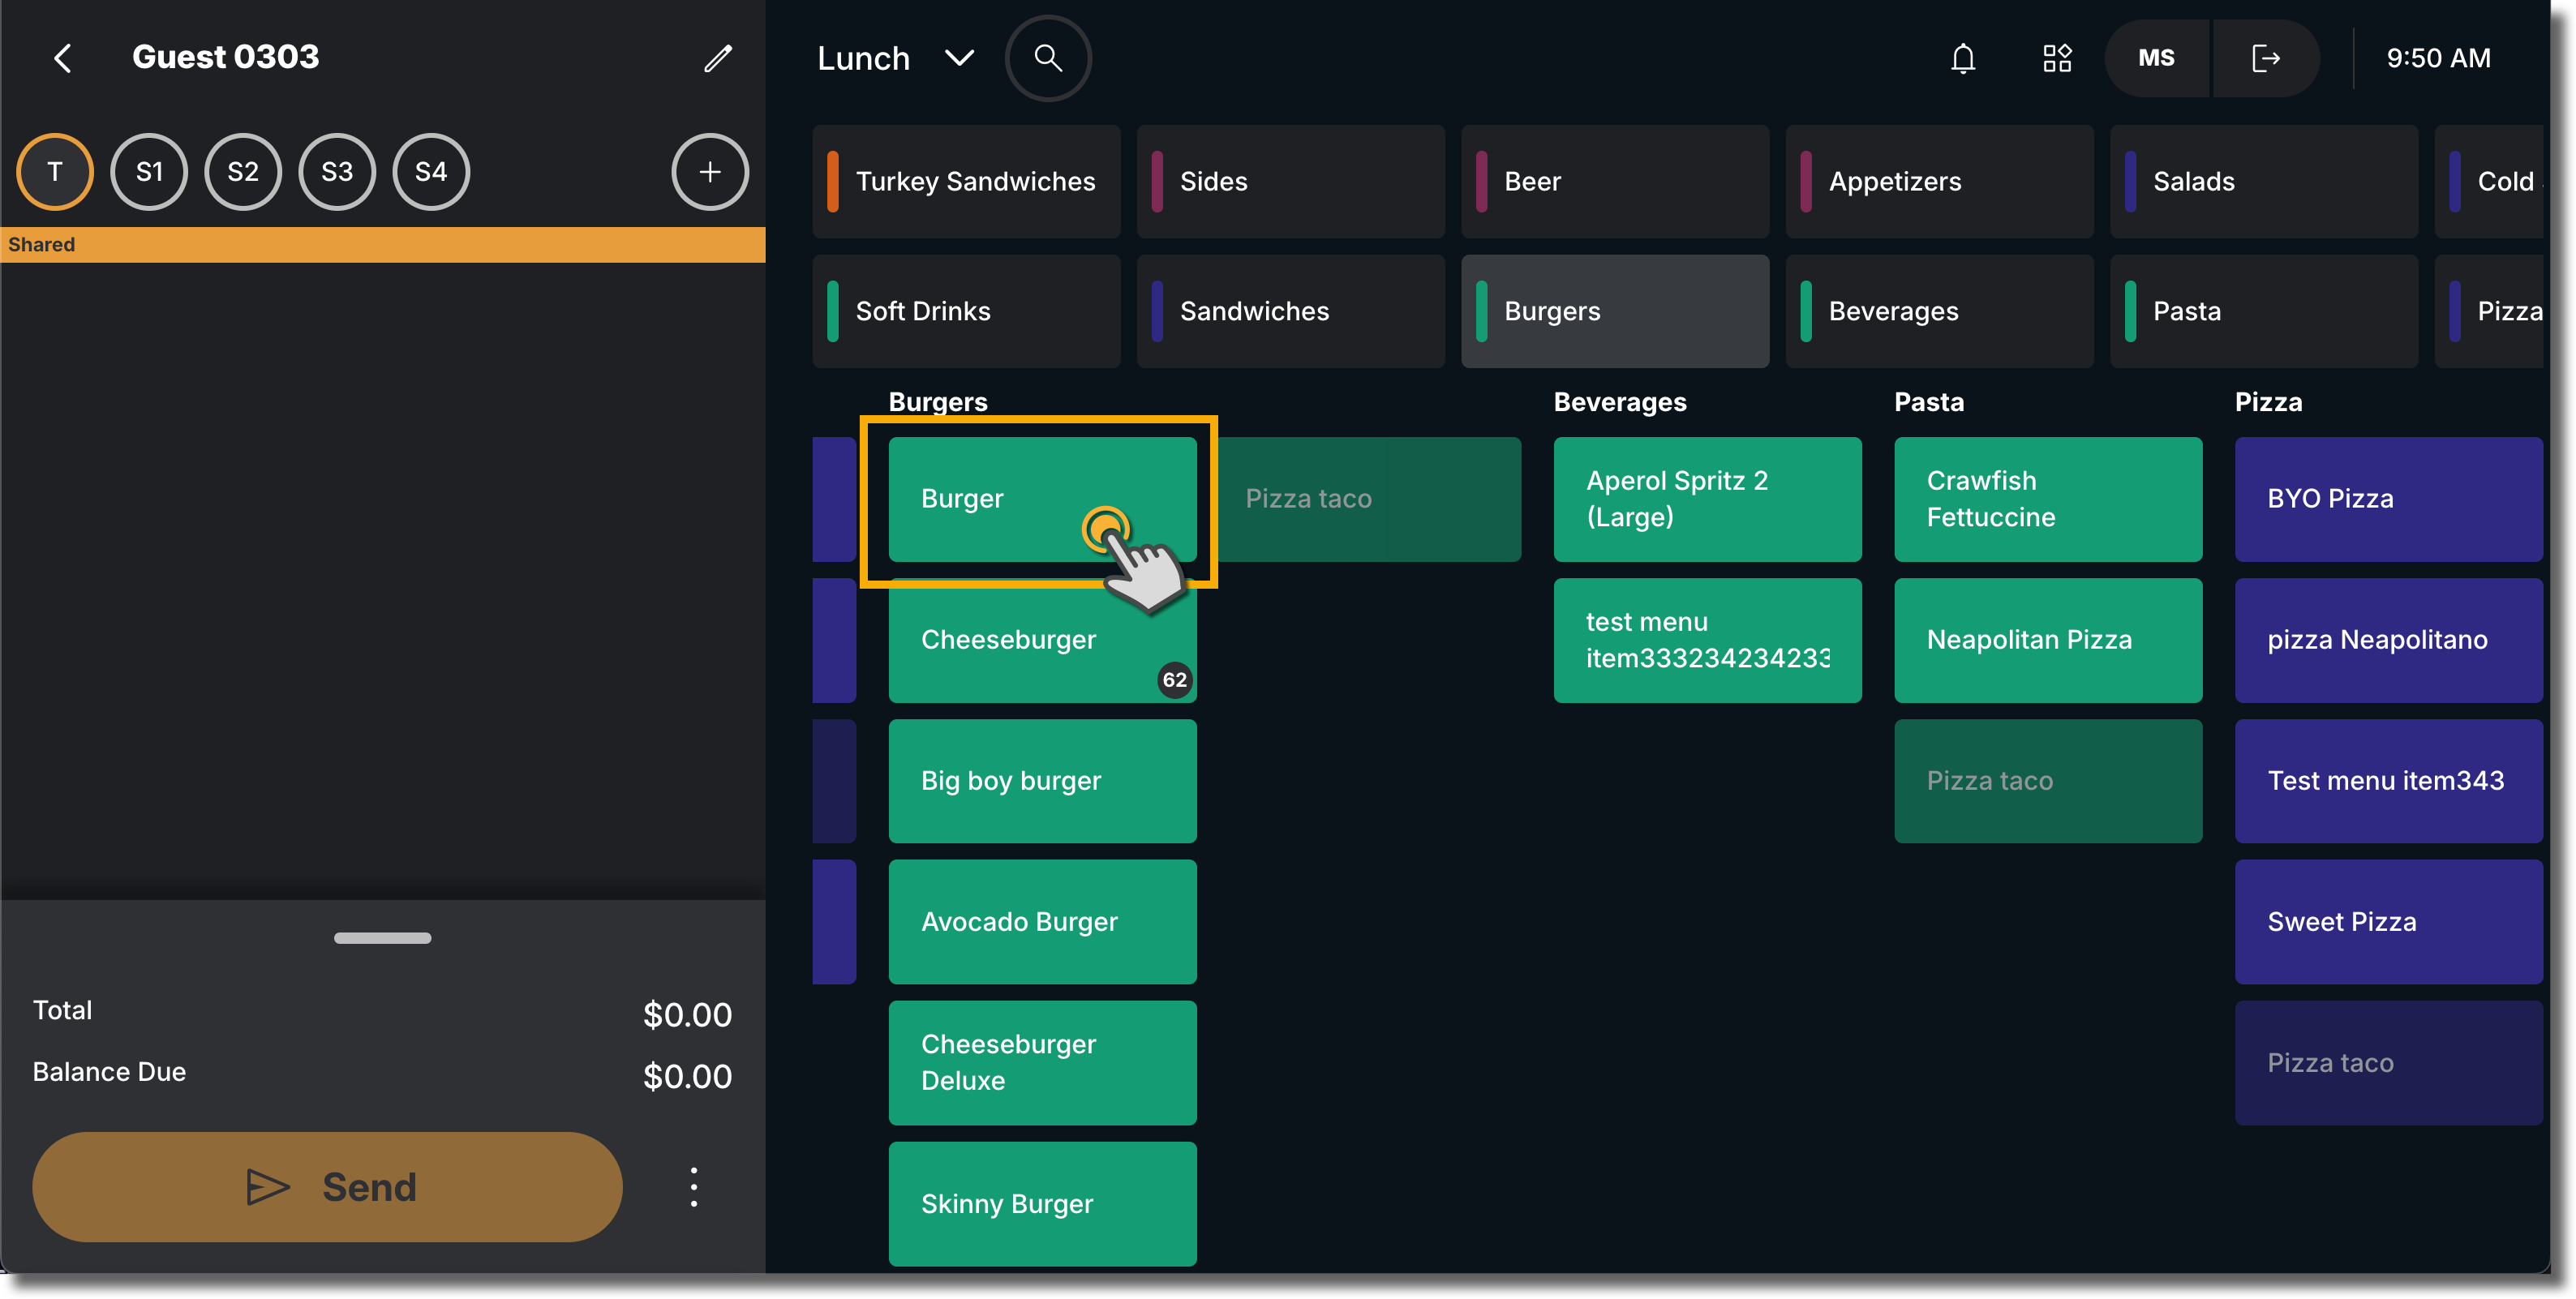
Task: Send the order
Action: [x=327, y=1187]
